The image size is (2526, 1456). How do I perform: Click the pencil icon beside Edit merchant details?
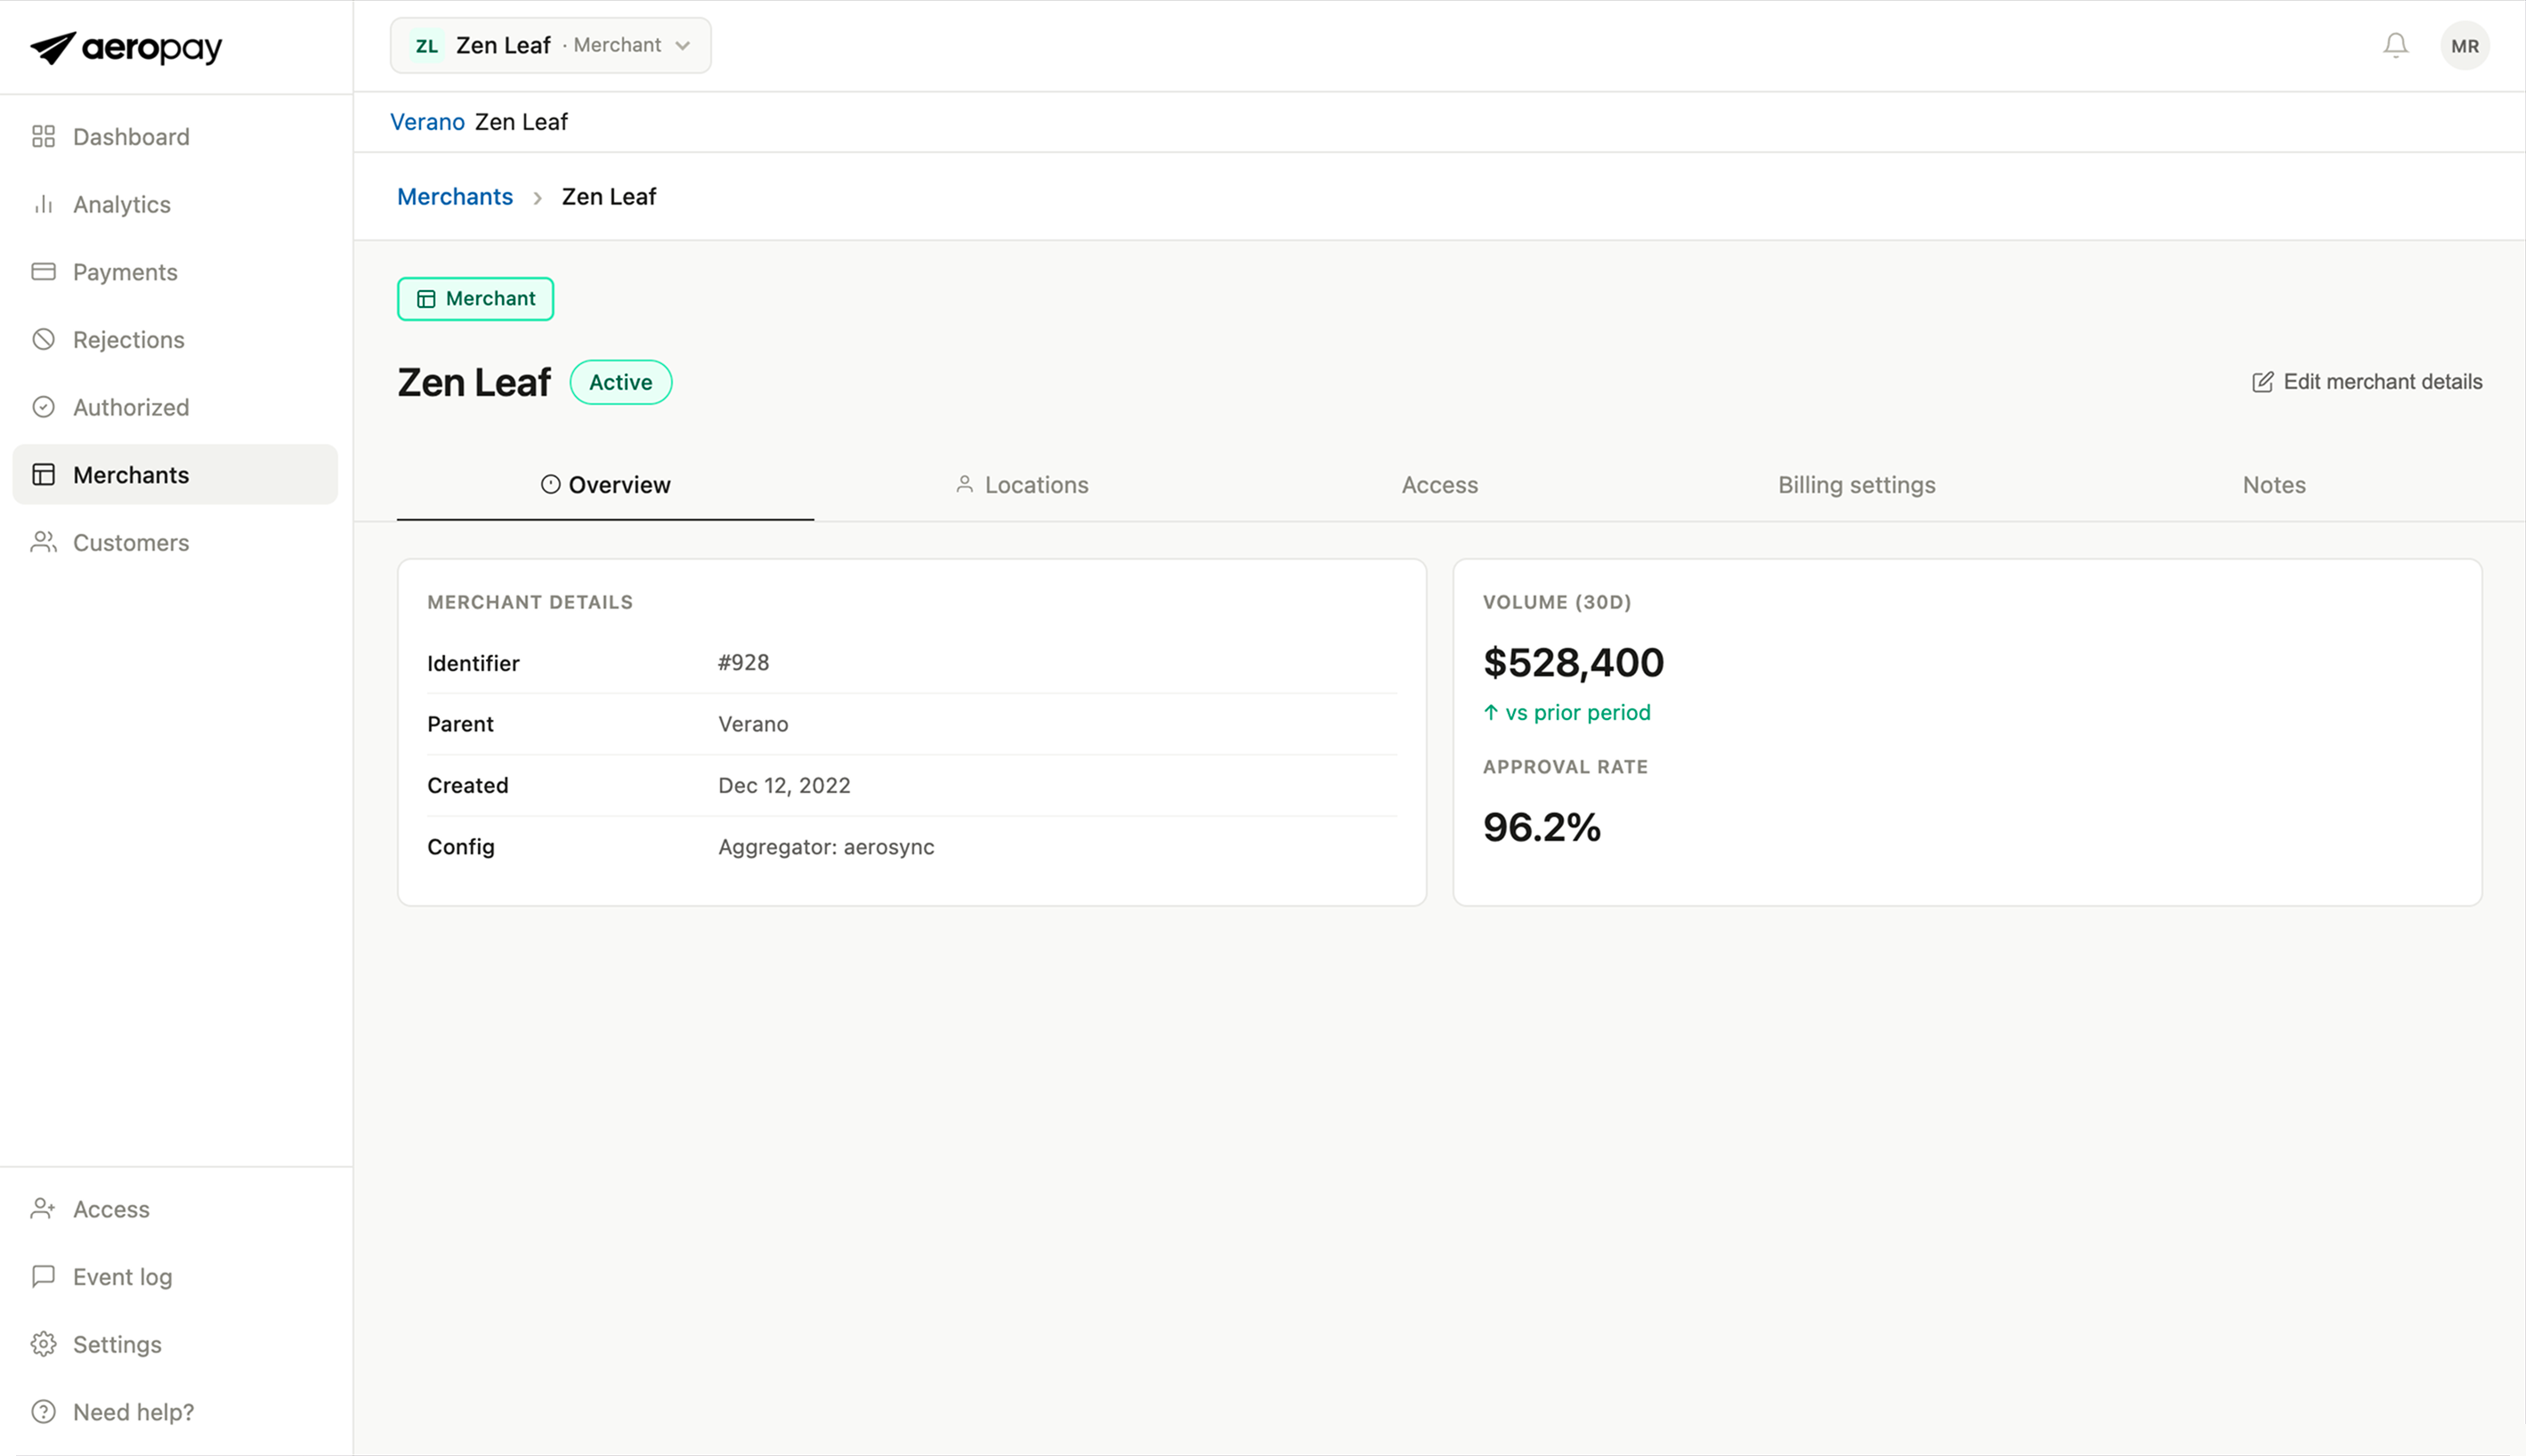(x=2262, y=382)
